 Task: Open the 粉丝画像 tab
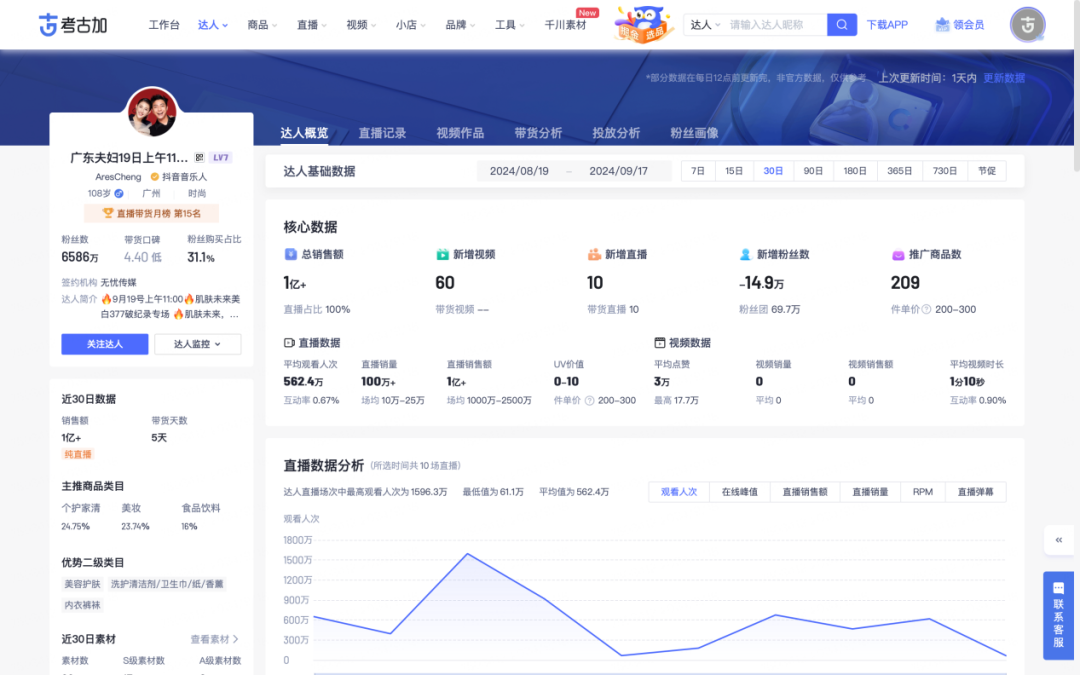click(694, 133)
